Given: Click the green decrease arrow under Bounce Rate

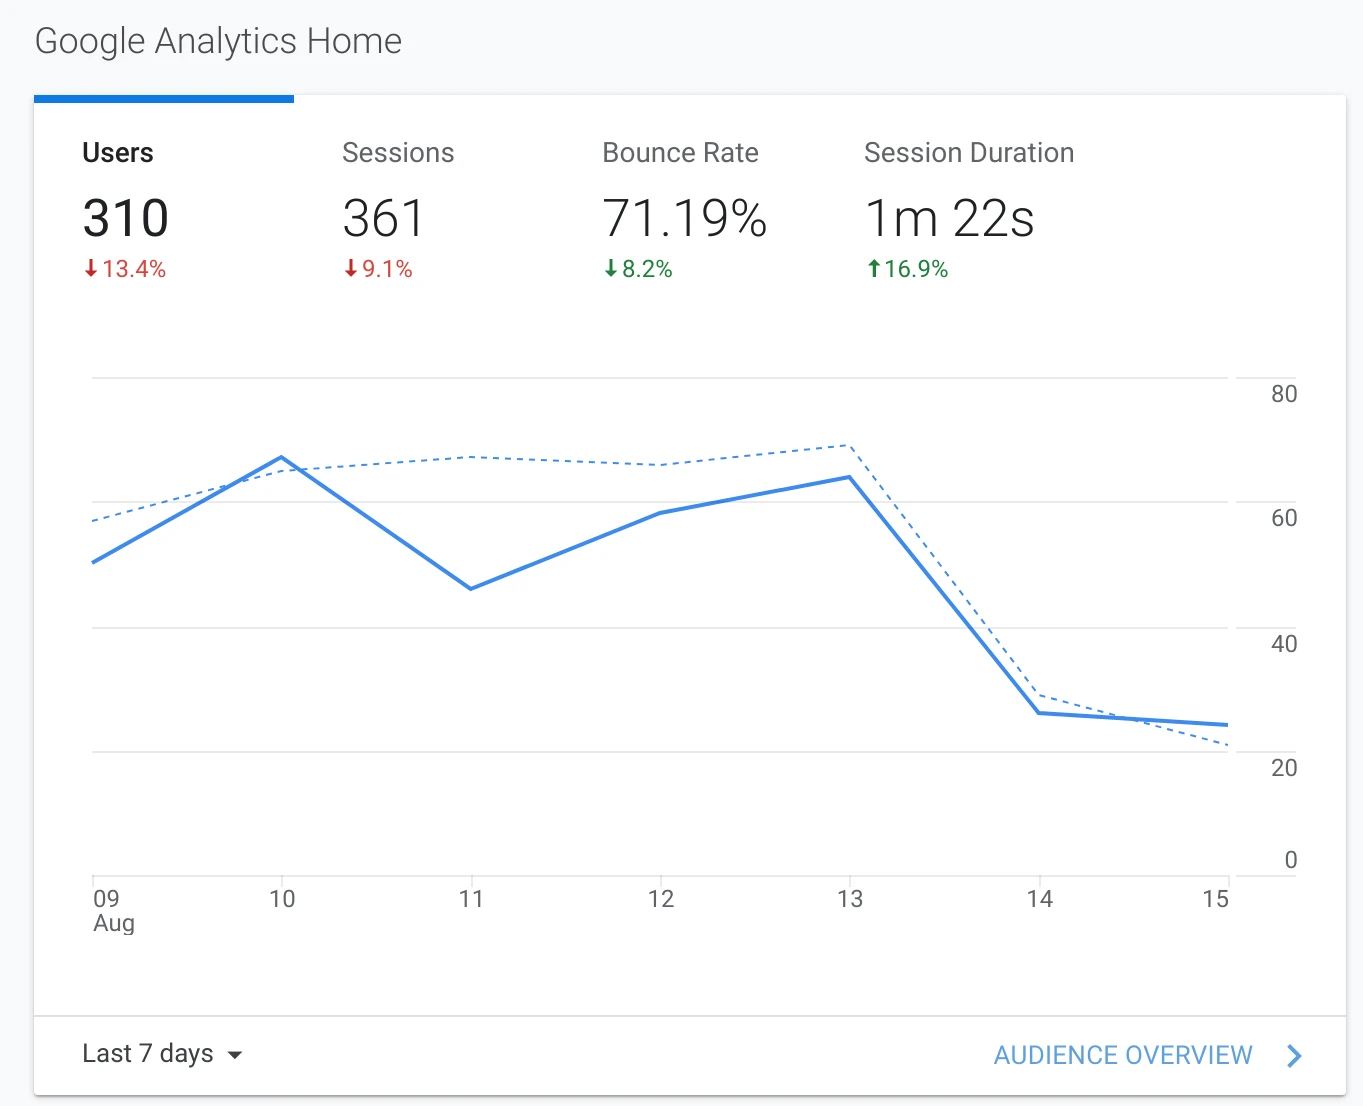Looking at the screenshot, I should (611, 268).
